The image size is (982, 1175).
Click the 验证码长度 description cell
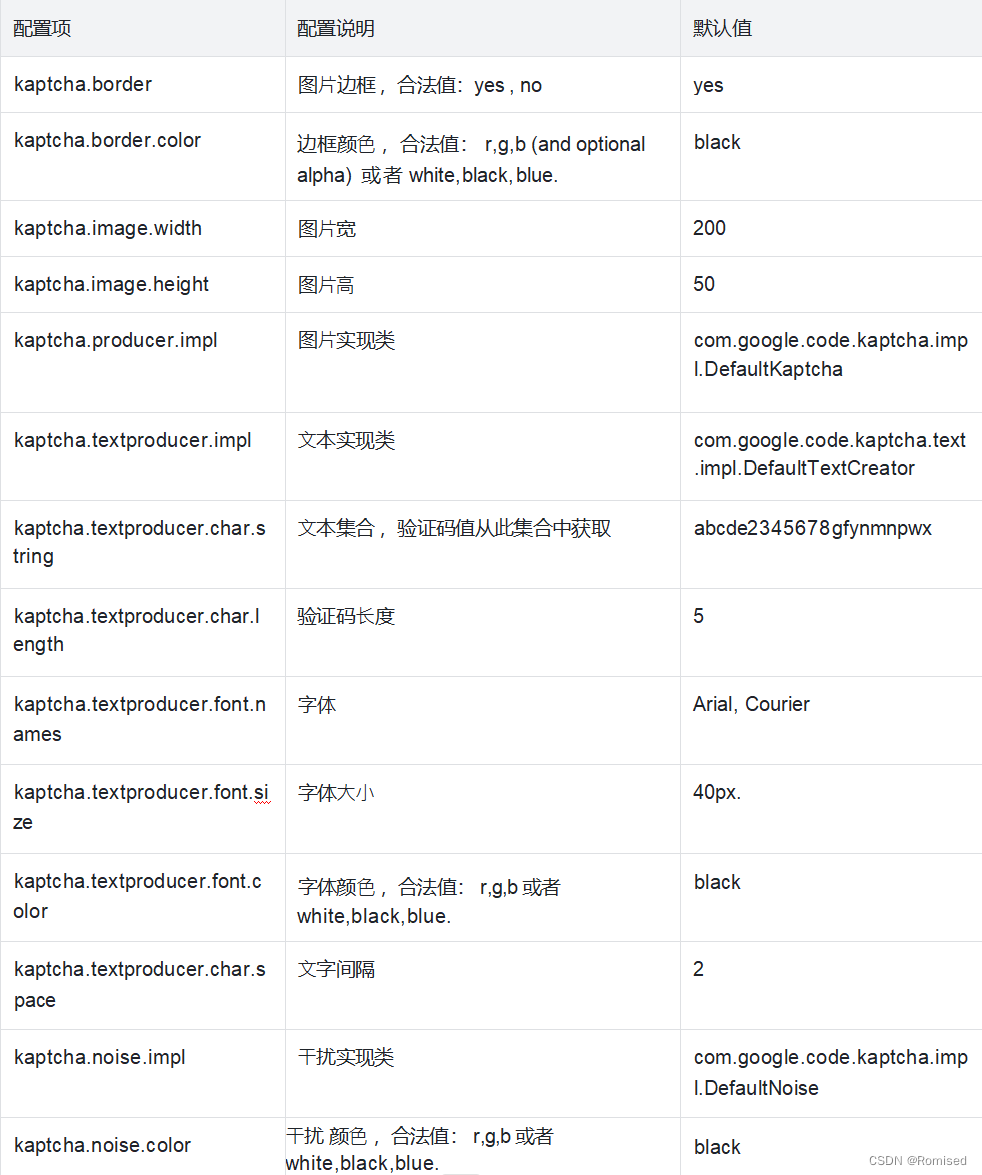click(x=344, y=616)
